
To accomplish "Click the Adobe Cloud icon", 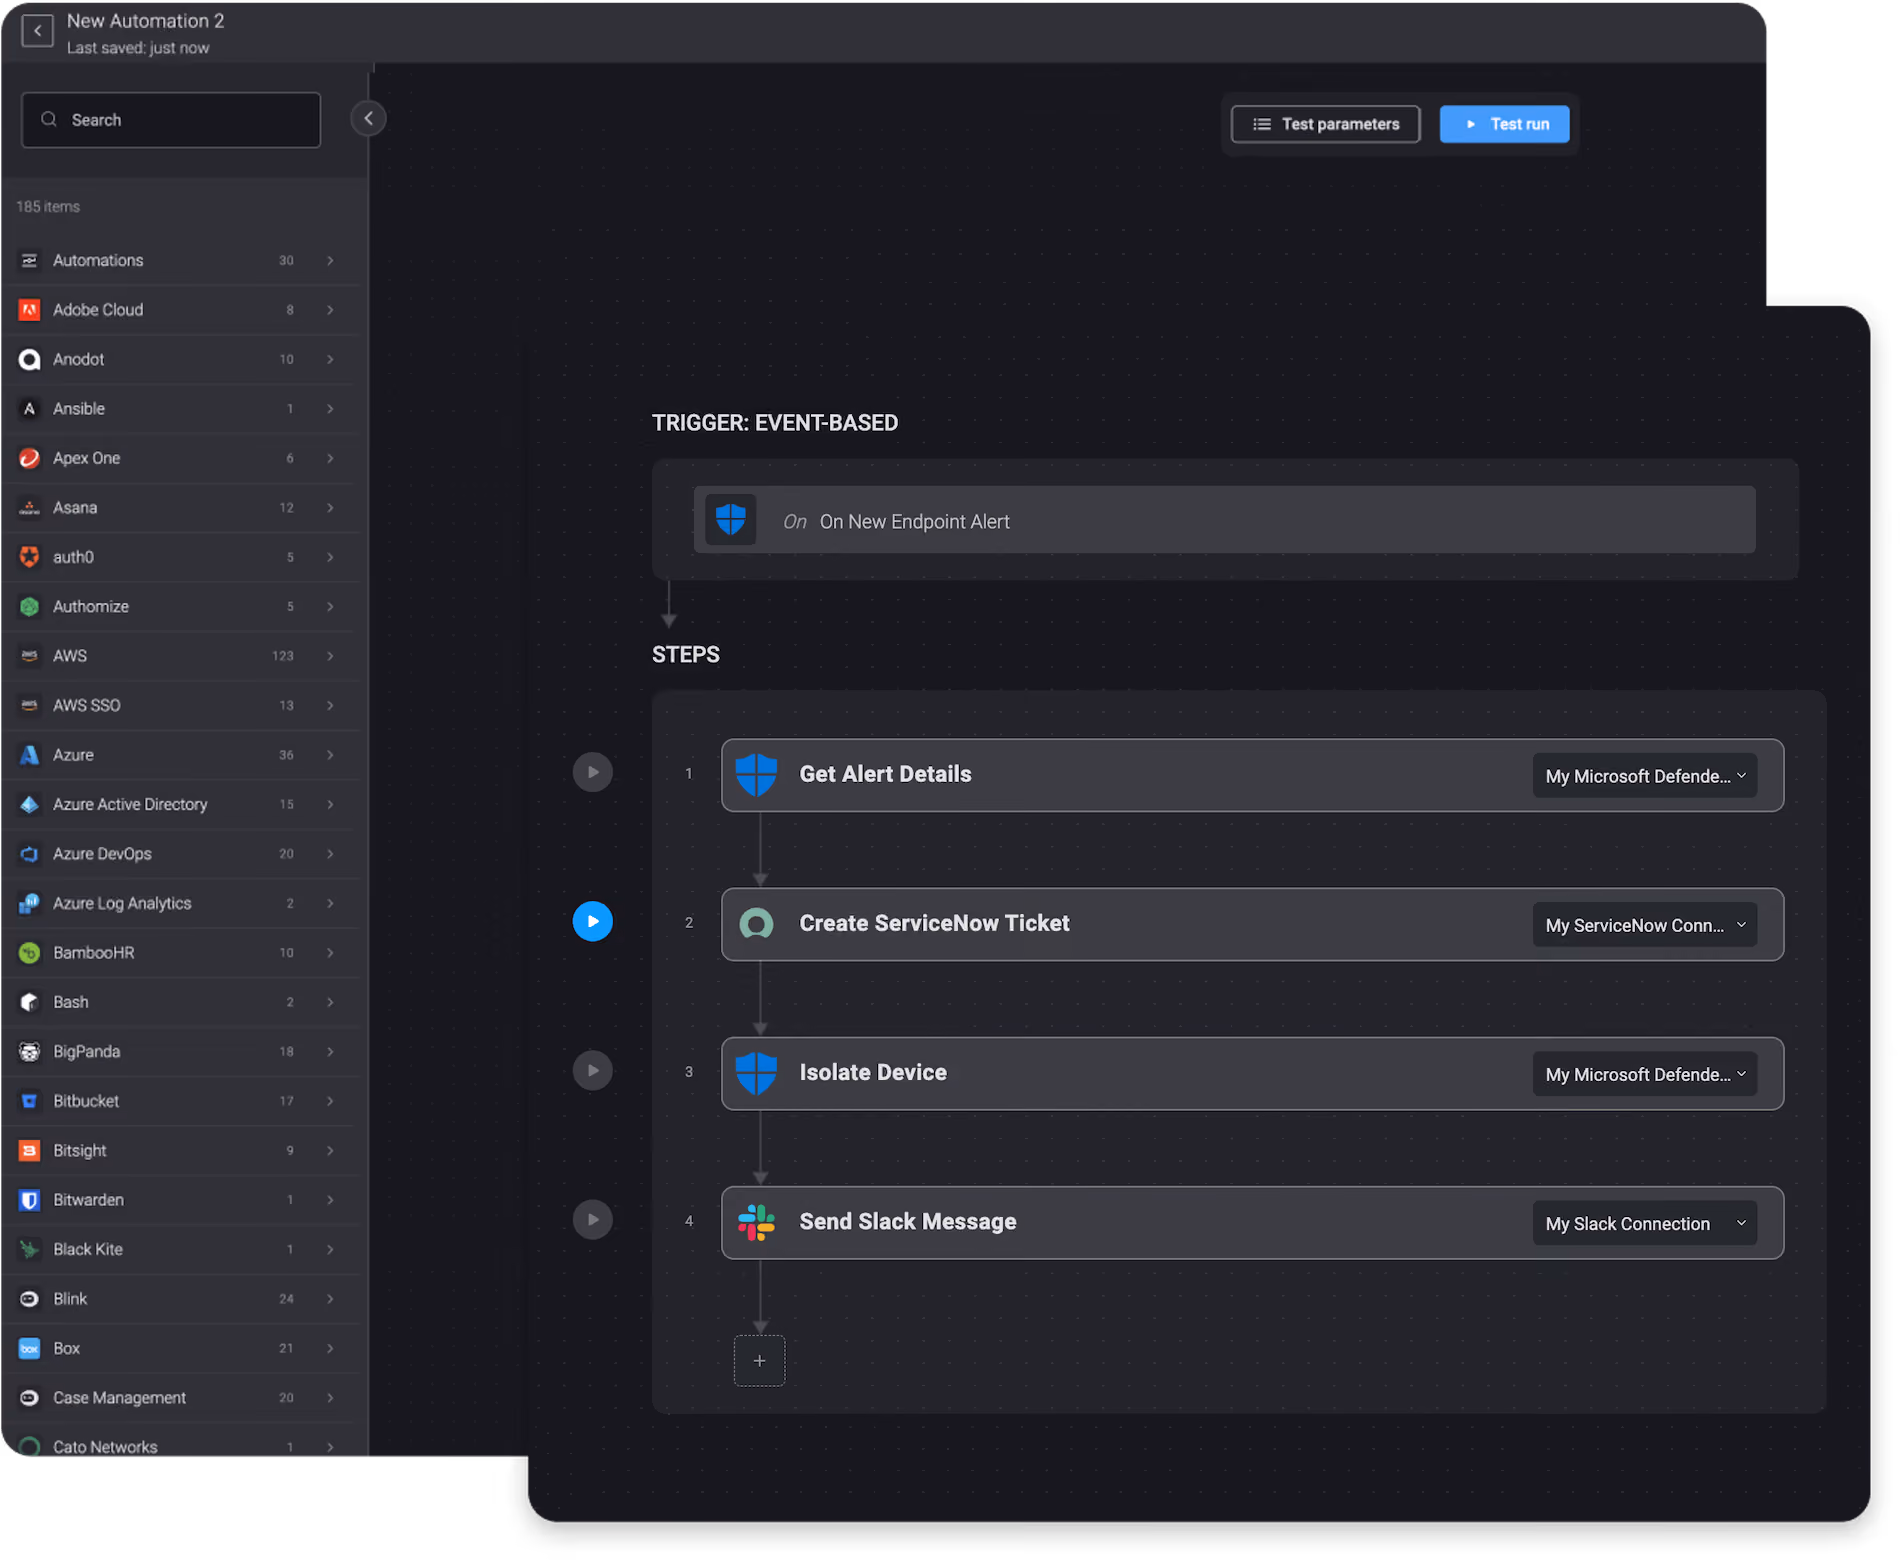I will pyautogui.click(x=30, y=310).
